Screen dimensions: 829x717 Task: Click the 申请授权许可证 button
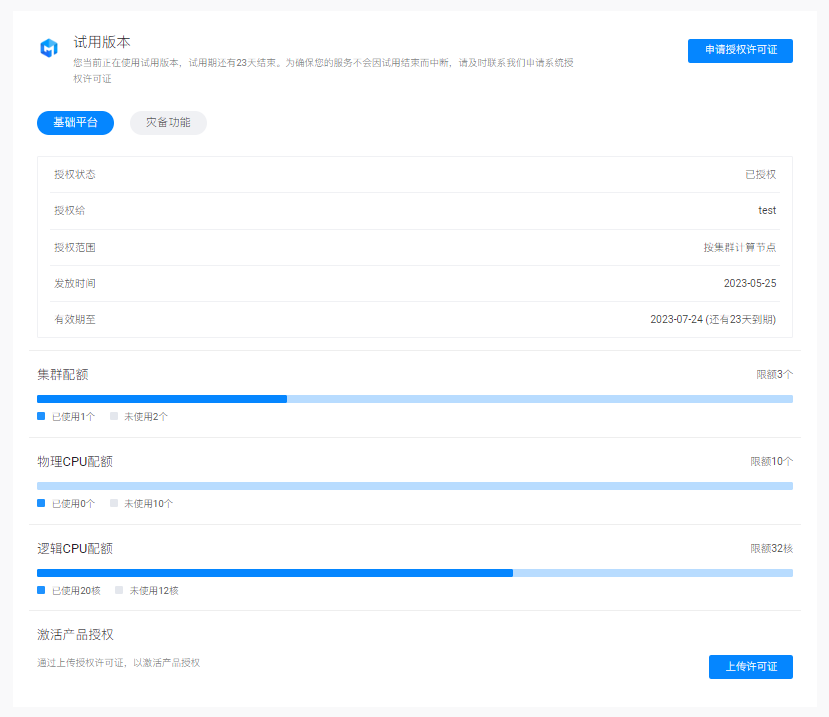[740, 50]
